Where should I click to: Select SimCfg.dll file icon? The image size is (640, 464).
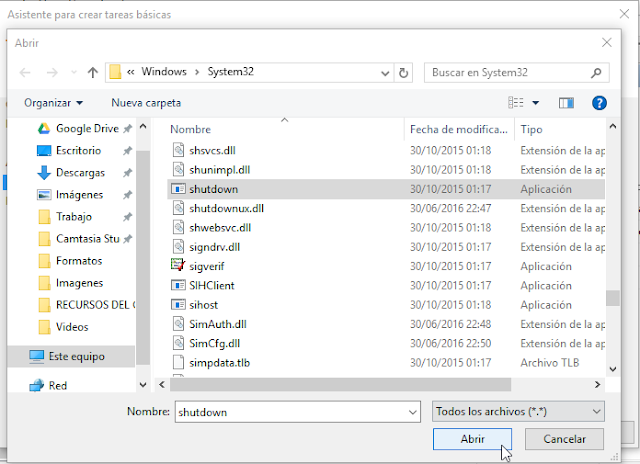click(x=178, y=343)
